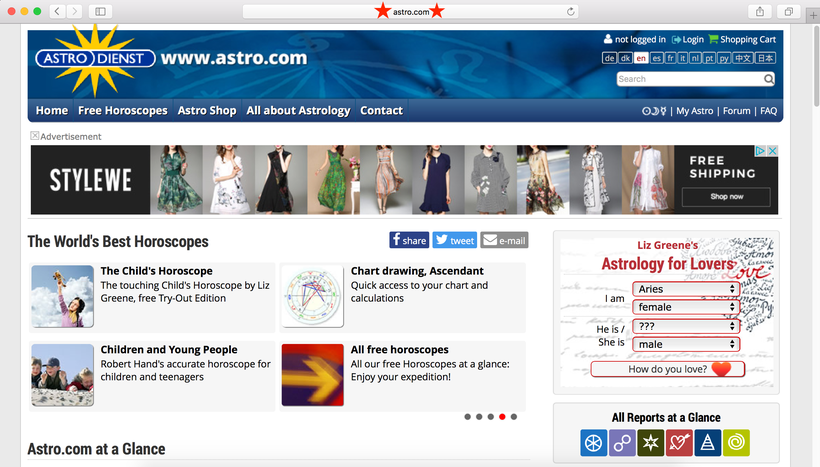Switch language to 日本
Viewport: 820px width, 467px height.
765,58
